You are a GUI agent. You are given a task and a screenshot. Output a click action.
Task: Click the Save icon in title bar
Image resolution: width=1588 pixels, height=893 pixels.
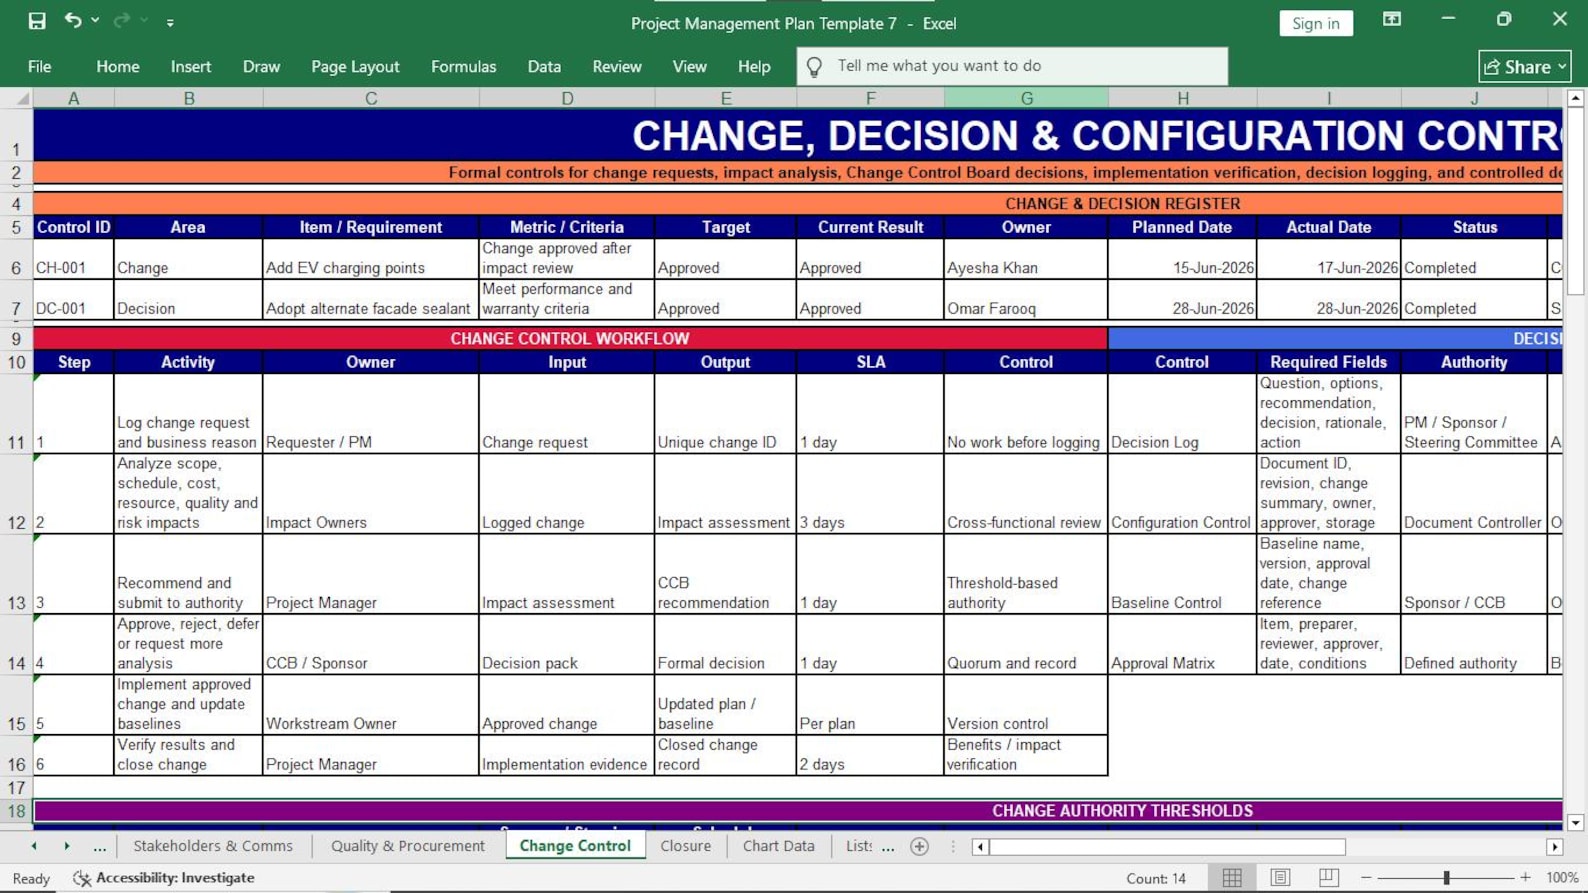coord(37,21)
